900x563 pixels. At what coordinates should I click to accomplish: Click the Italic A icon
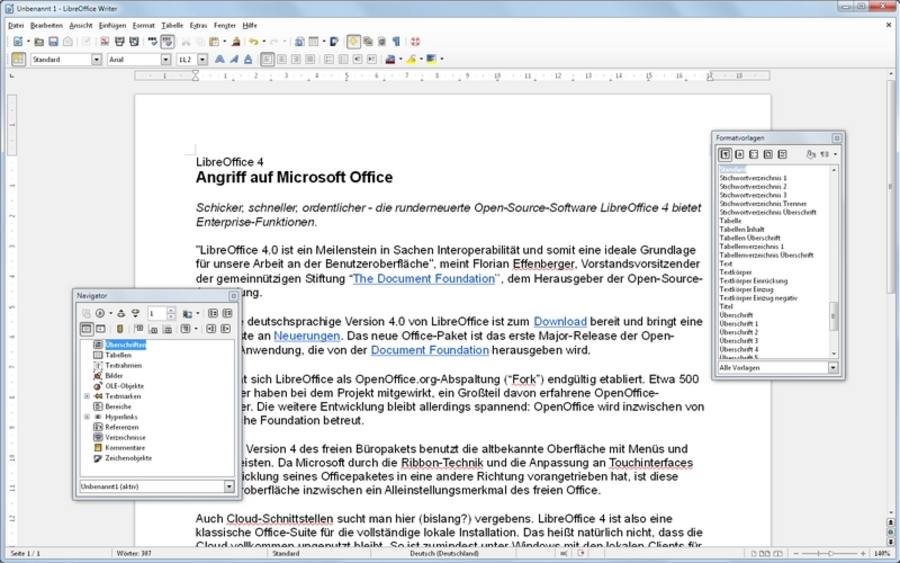click(x=234, y=59)
